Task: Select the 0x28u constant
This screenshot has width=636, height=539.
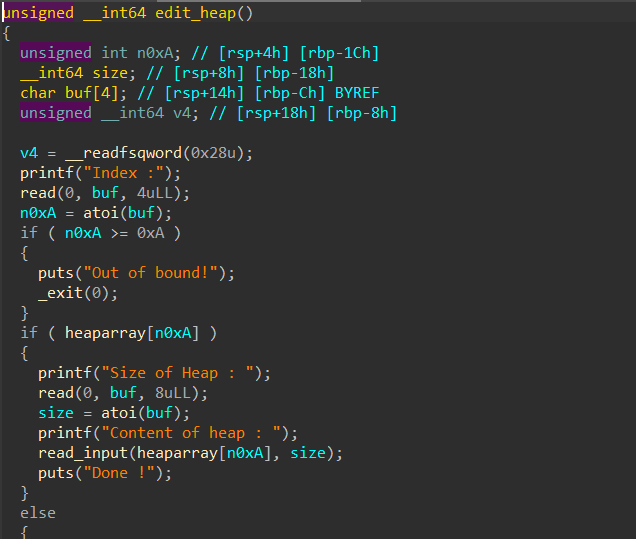Action: (213, 153)
